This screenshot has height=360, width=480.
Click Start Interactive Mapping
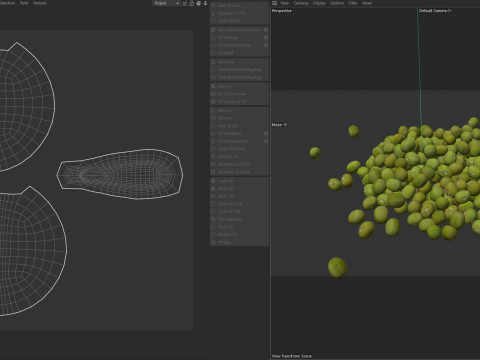point(239,70)
